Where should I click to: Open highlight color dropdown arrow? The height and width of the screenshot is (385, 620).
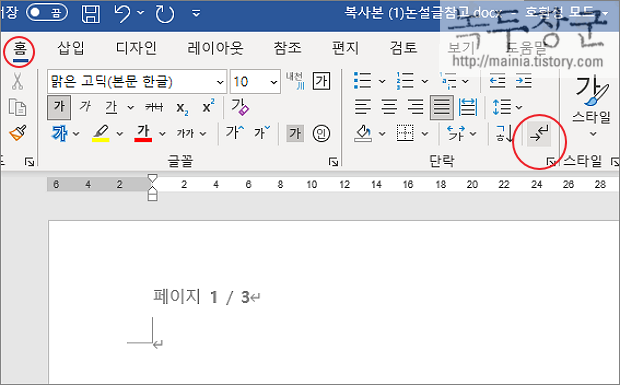(x=120, y=134)
